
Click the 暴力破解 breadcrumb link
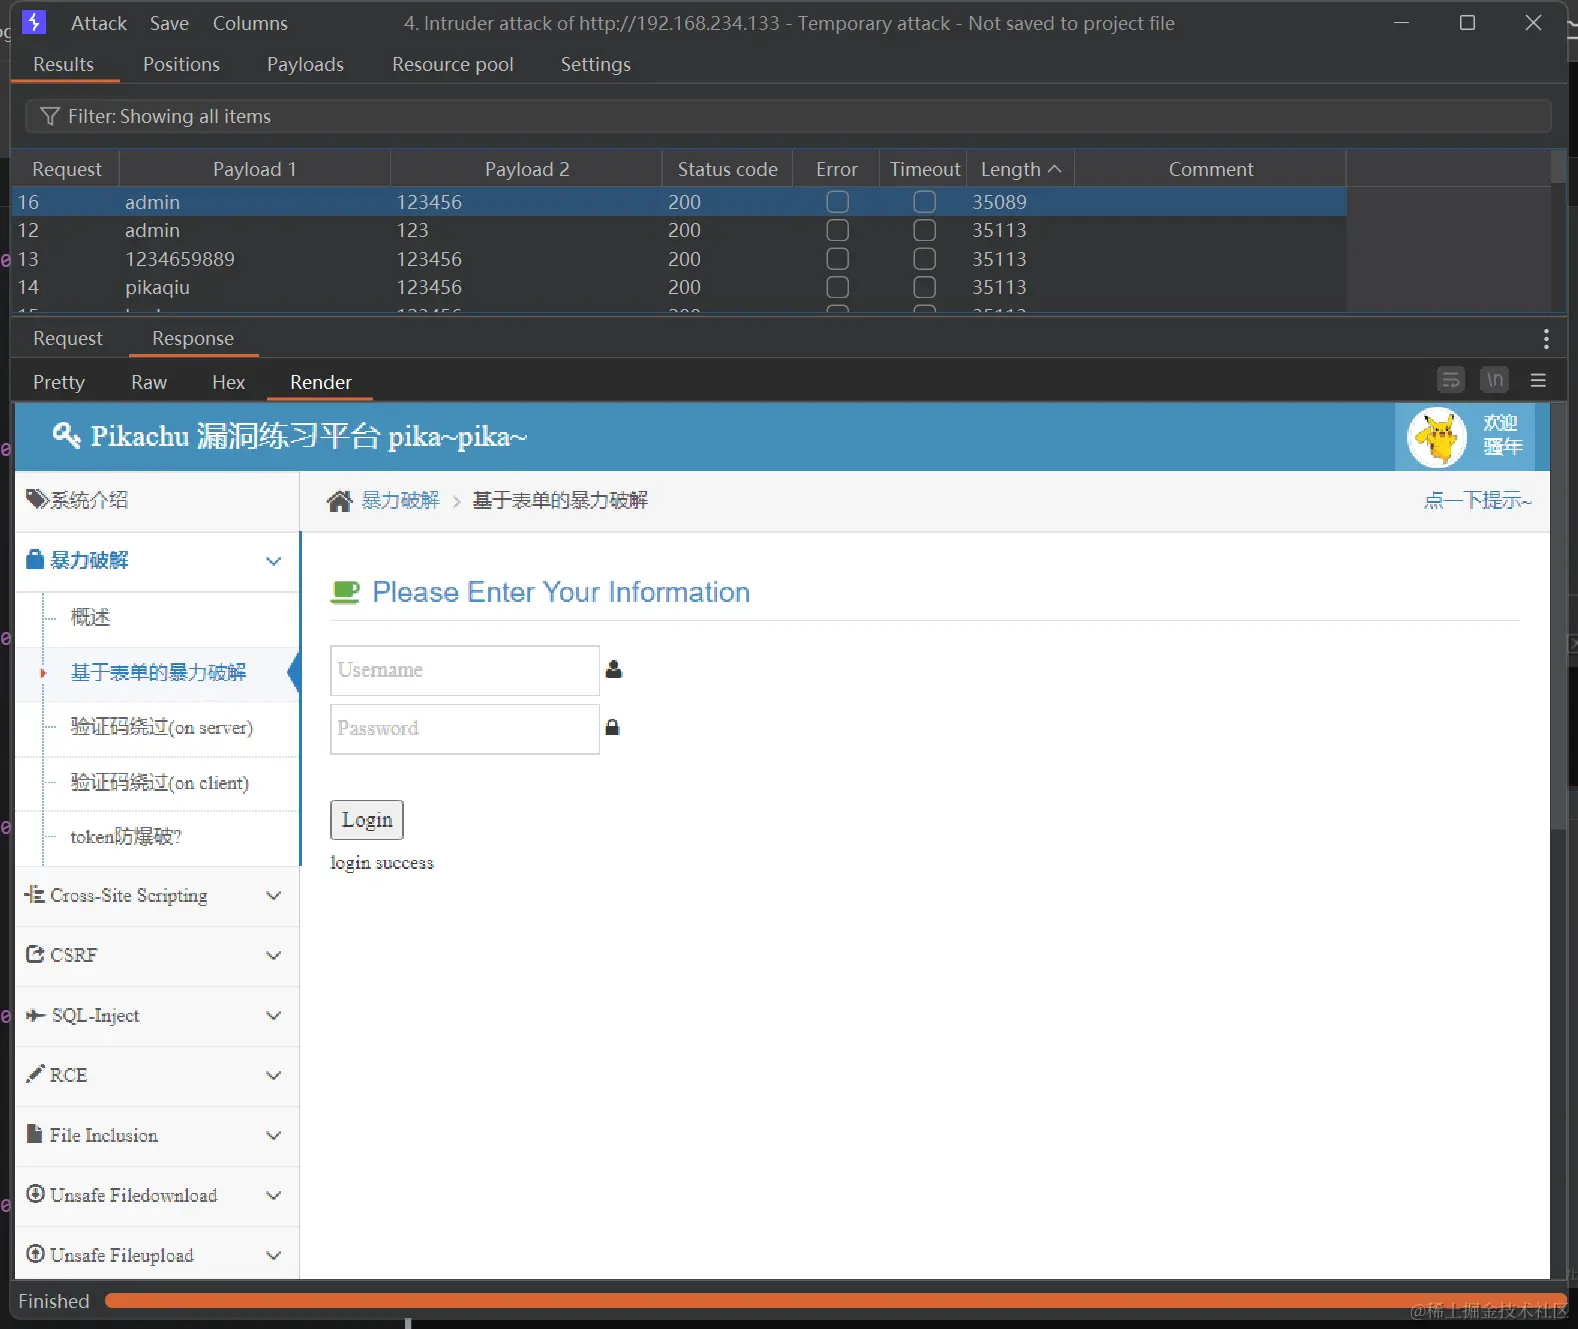point(400,500)
